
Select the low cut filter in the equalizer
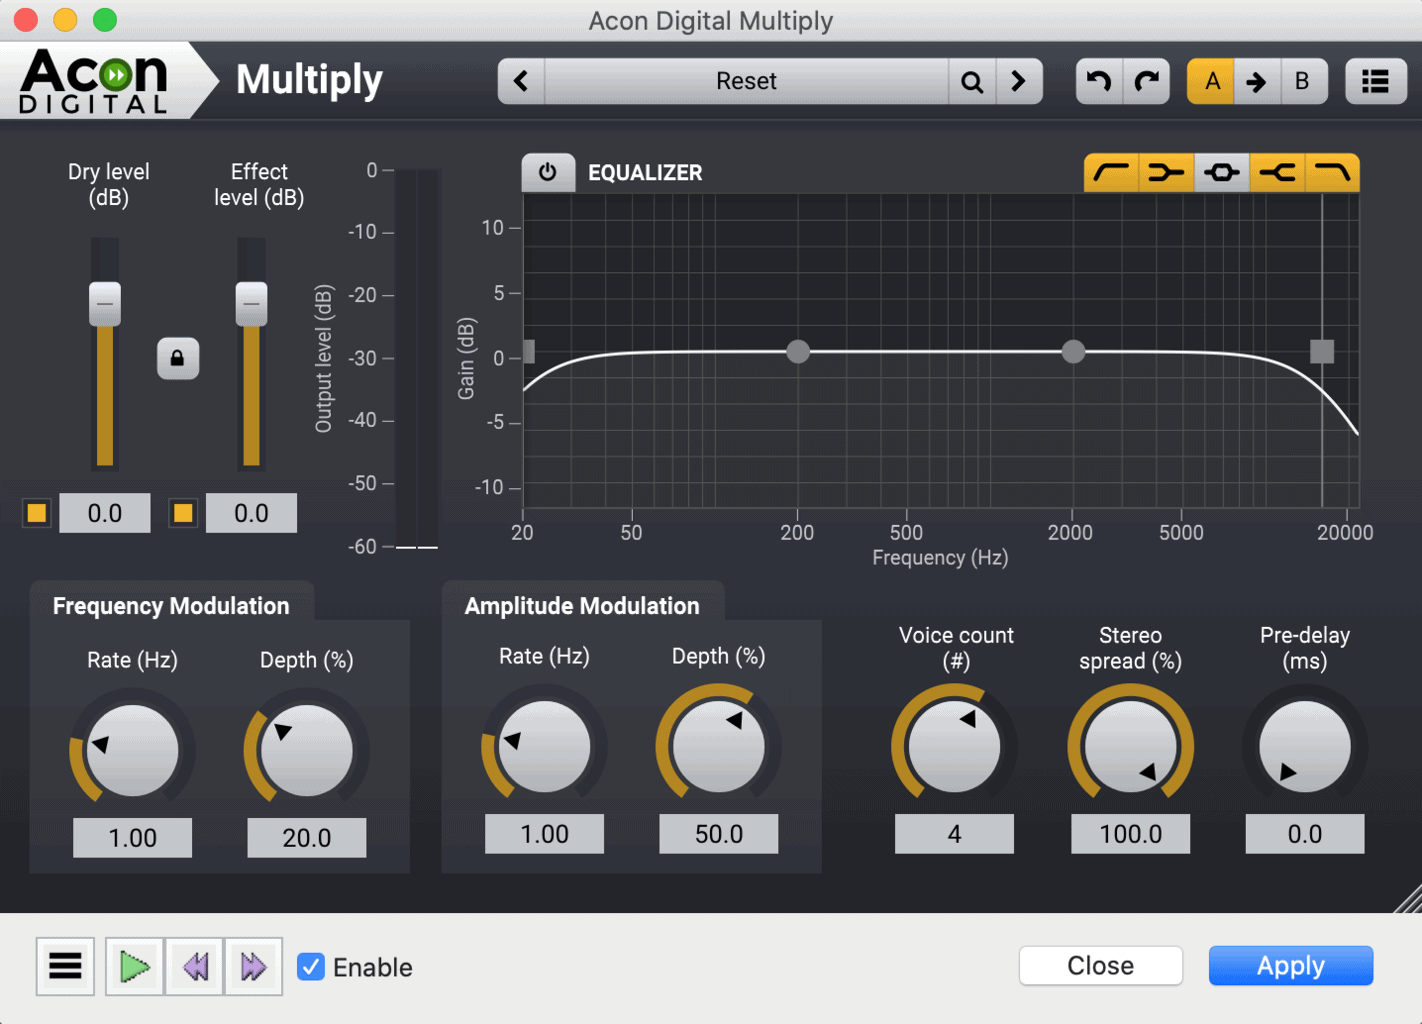pos(1110,172)
